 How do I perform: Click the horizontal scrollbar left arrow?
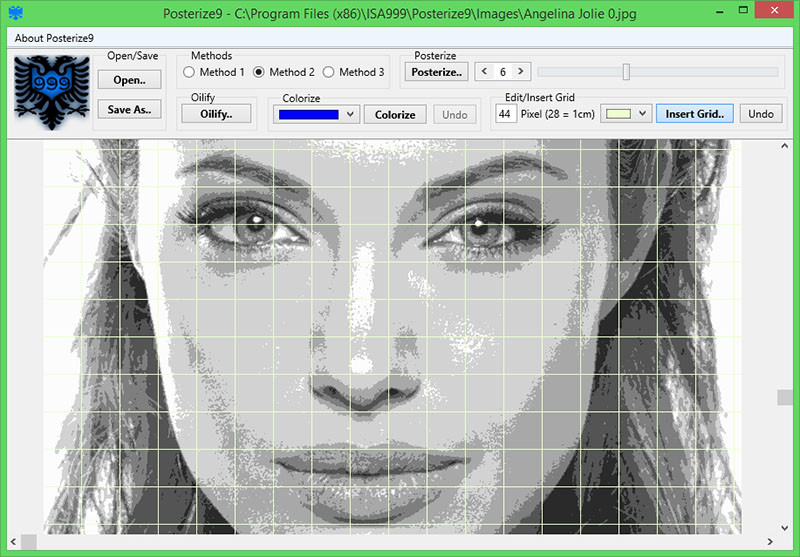click(x=13, y=542)
